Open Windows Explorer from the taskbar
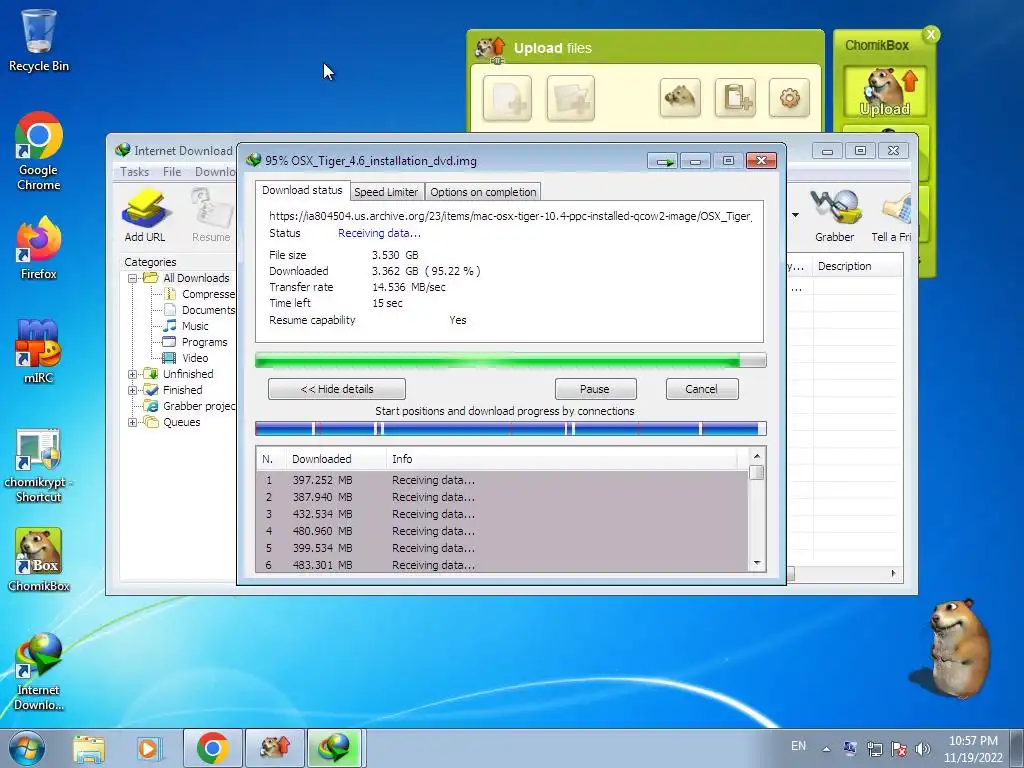 [88, 748]
